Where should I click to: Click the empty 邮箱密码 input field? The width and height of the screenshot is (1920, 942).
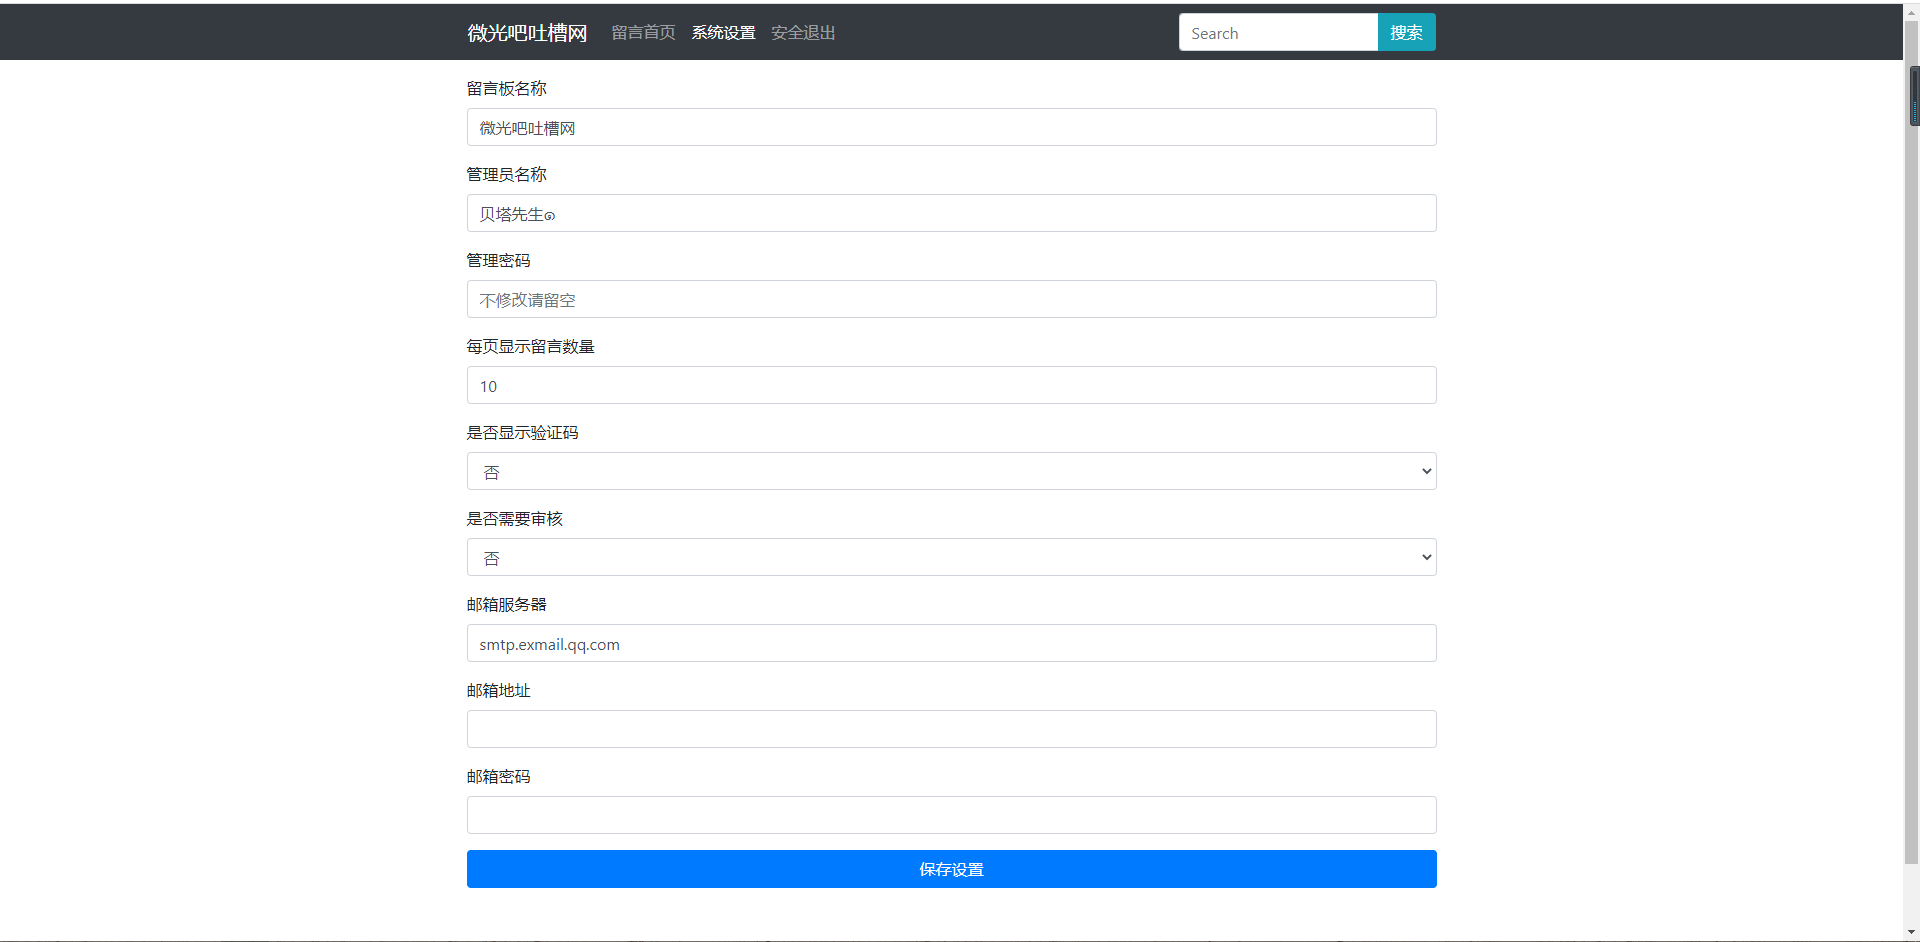950,814
